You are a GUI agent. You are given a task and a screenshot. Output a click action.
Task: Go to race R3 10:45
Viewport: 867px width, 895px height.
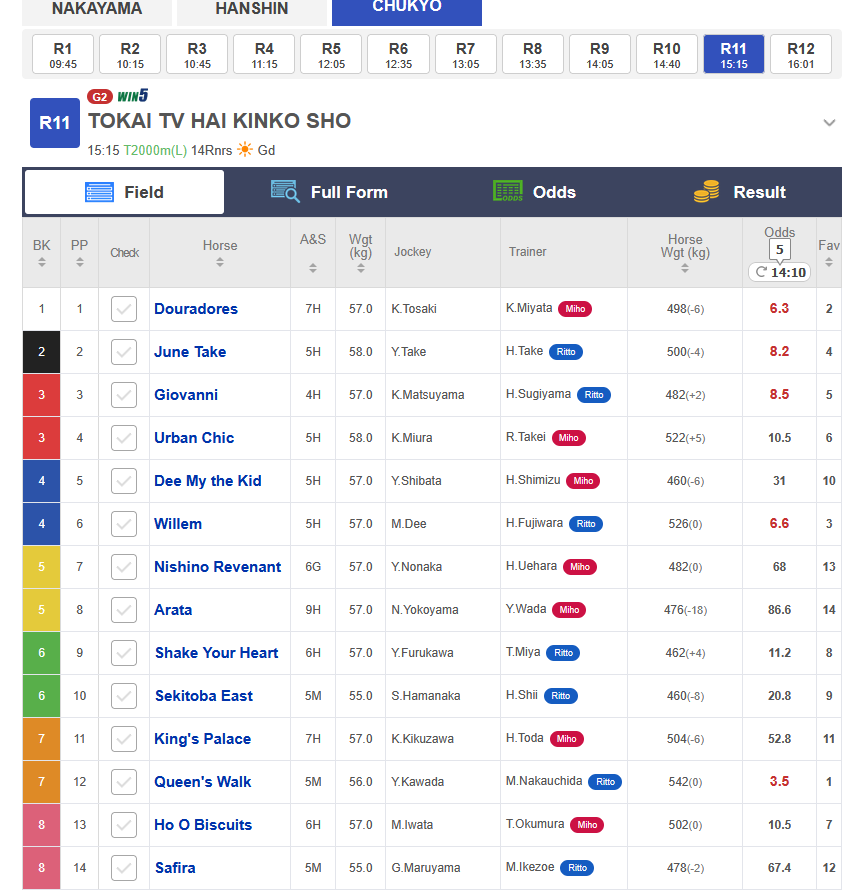pos(197,55)
